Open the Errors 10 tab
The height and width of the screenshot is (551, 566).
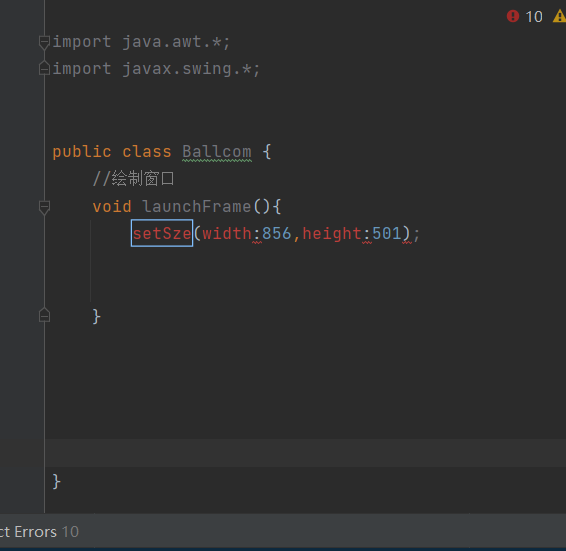(x=39, y=532)
